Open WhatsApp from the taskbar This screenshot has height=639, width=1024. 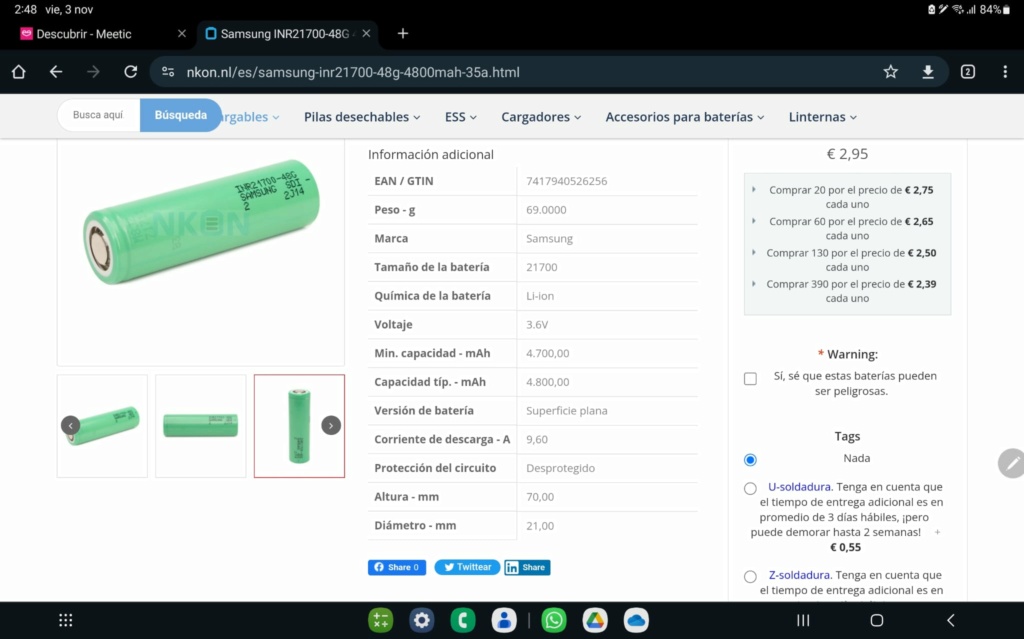pos(554,620)
